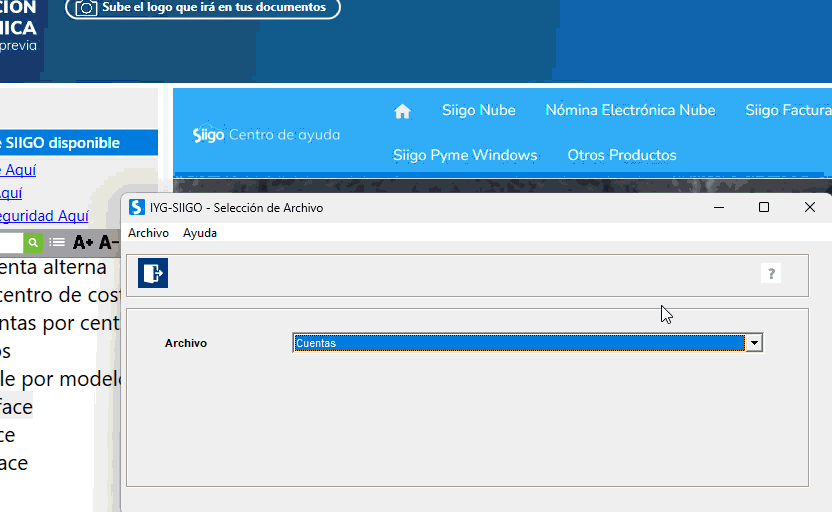The image size is (832, 512).
Task: Select the centro de cos list item
Action: coord(60,295)
